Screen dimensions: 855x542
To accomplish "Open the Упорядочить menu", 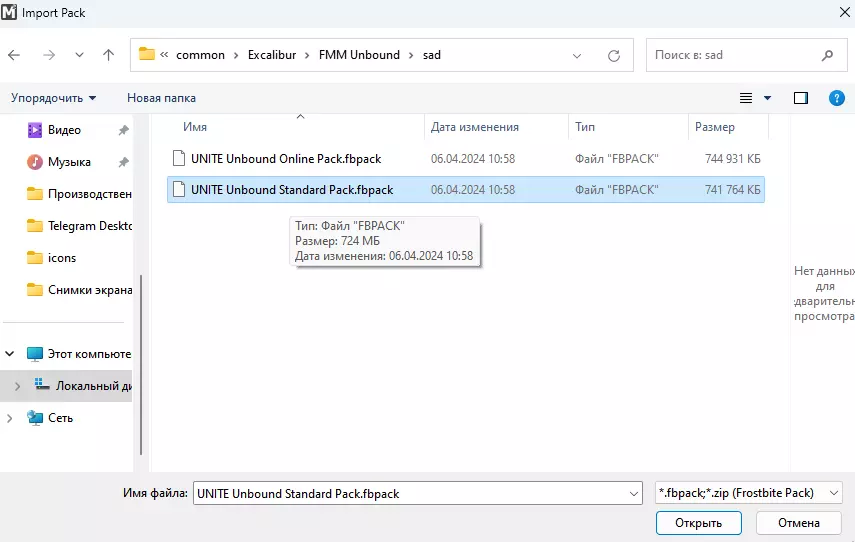I will click(x=53, y=98).
